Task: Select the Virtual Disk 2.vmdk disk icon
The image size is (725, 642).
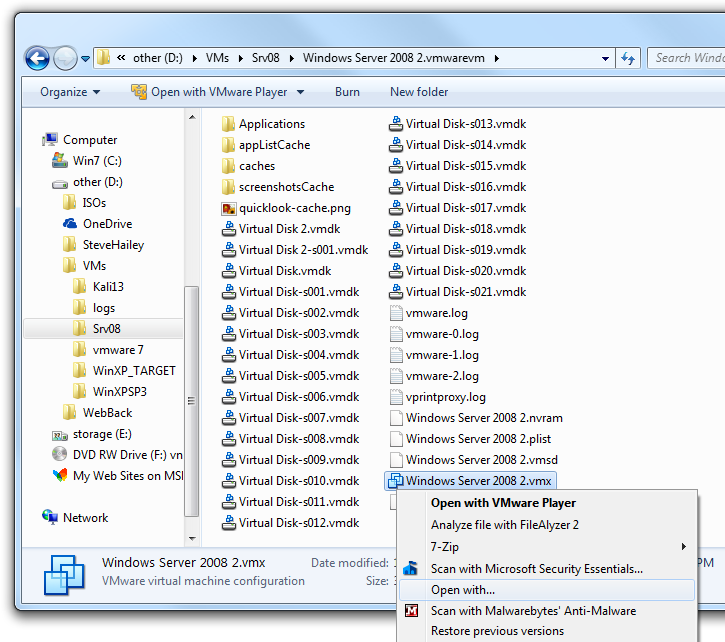Action: coord(228,229)
